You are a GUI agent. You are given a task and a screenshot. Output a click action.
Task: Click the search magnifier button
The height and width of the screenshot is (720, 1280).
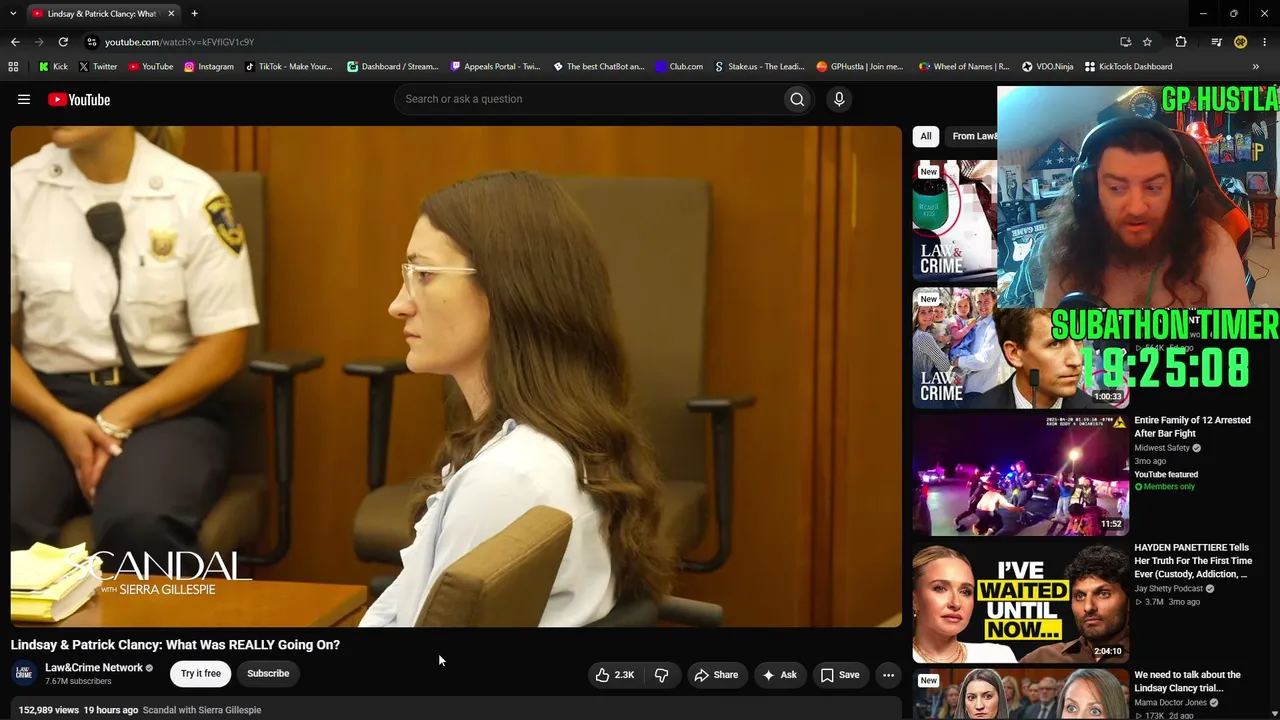pyautogui.click(x=797, y=99)
